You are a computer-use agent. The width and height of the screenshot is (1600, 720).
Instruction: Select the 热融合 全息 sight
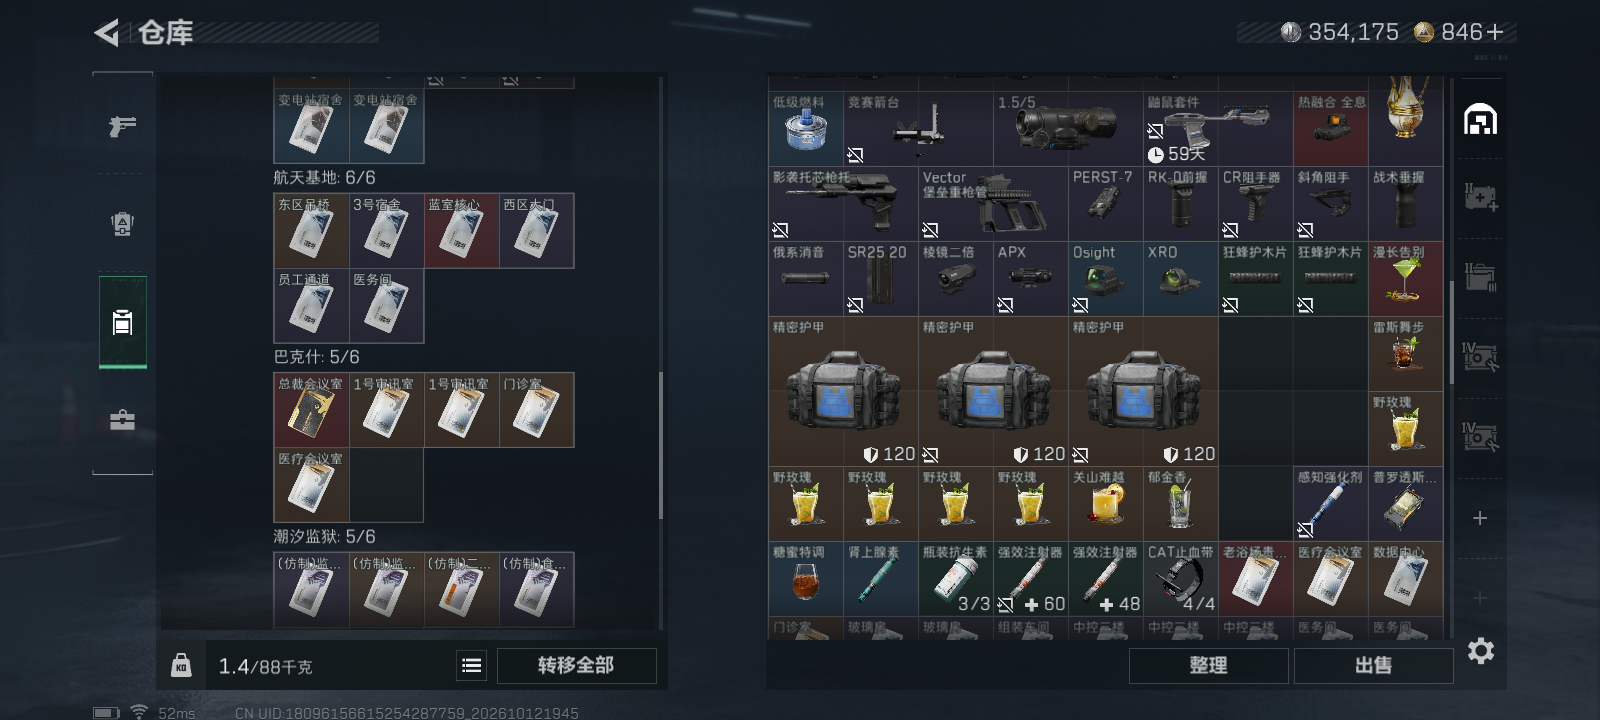(1330, 128)
